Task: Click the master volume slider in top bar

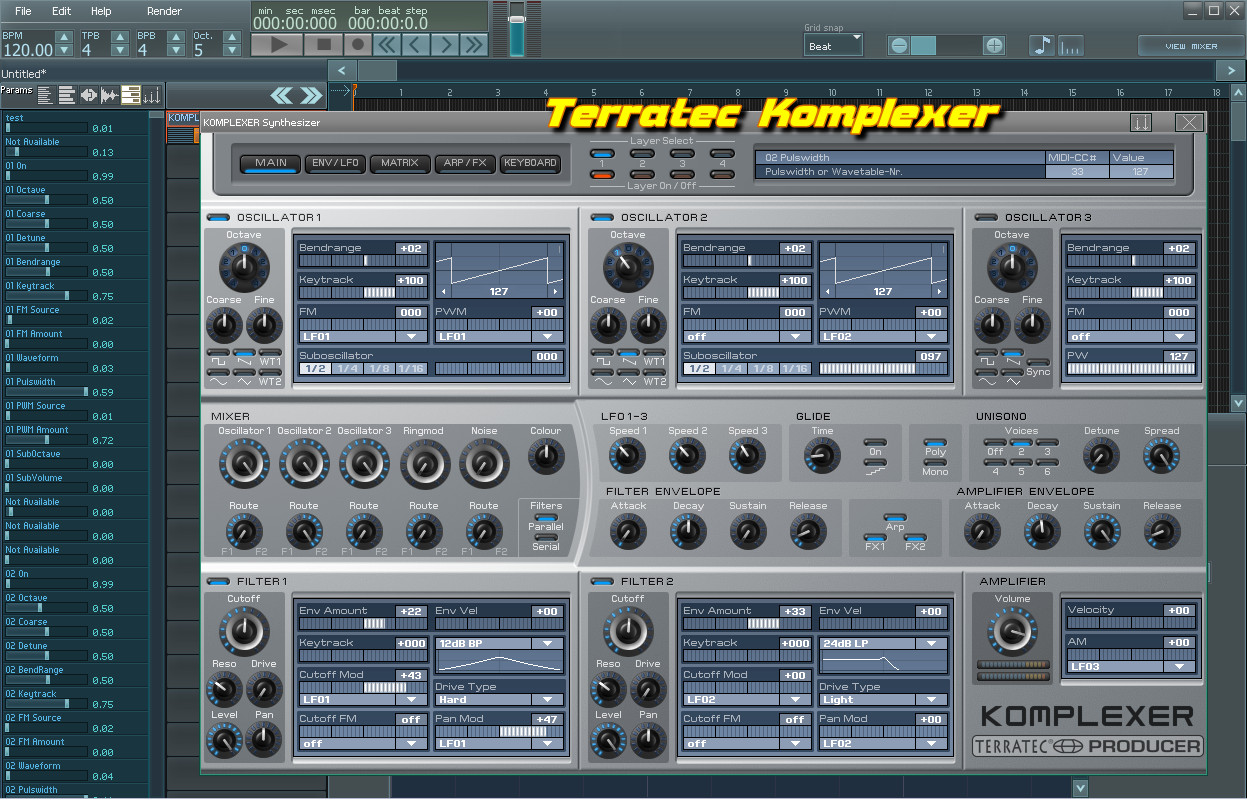Action: tap(517, 29)
